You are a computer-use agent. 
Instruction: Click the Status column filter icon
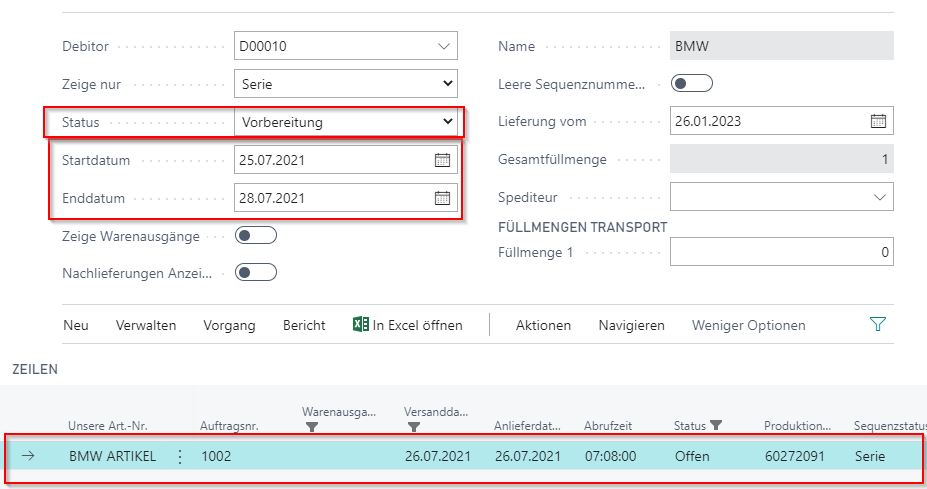pyautogui.click(x=716, y=426)
